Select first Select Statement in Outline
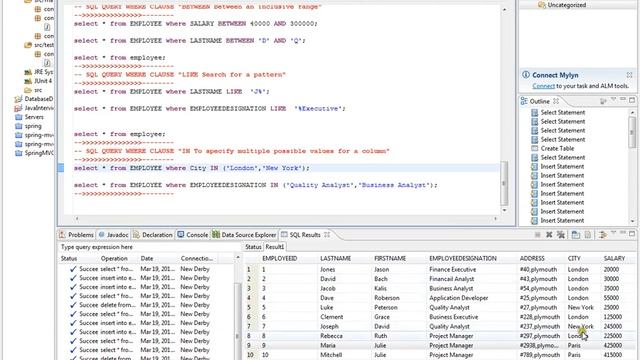The image size is (640, 360). coord(562,112)
